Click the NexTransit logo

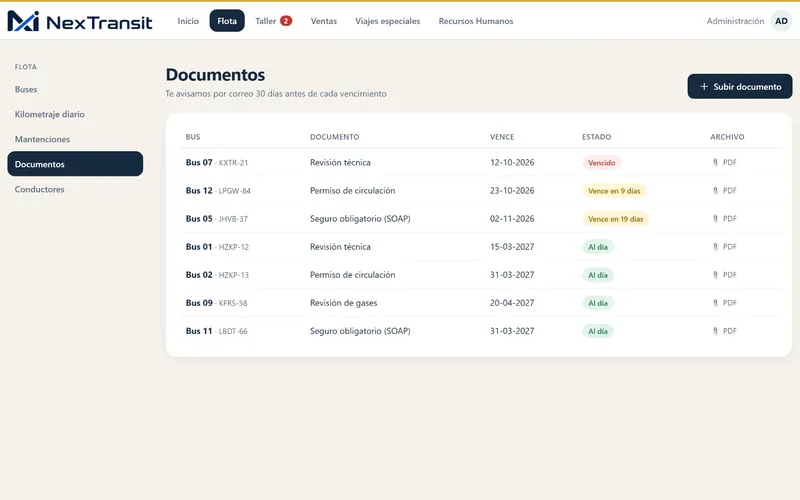click(80, 21)
